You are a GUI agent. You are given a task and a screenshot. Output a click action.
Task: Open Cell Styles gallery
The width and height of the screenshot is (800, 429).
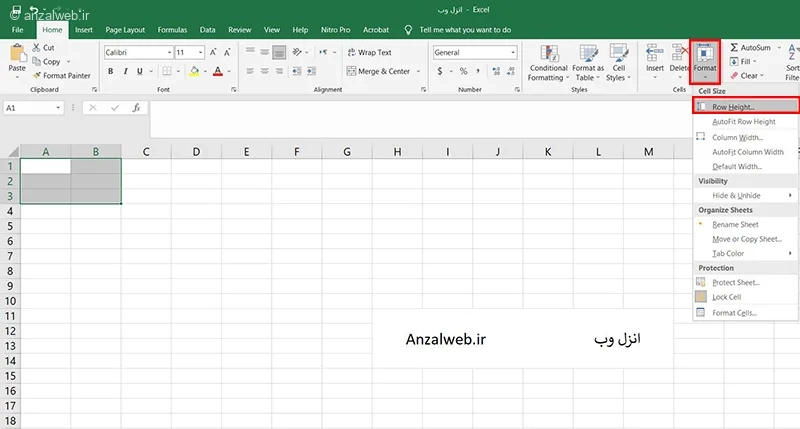click(618, 63)
